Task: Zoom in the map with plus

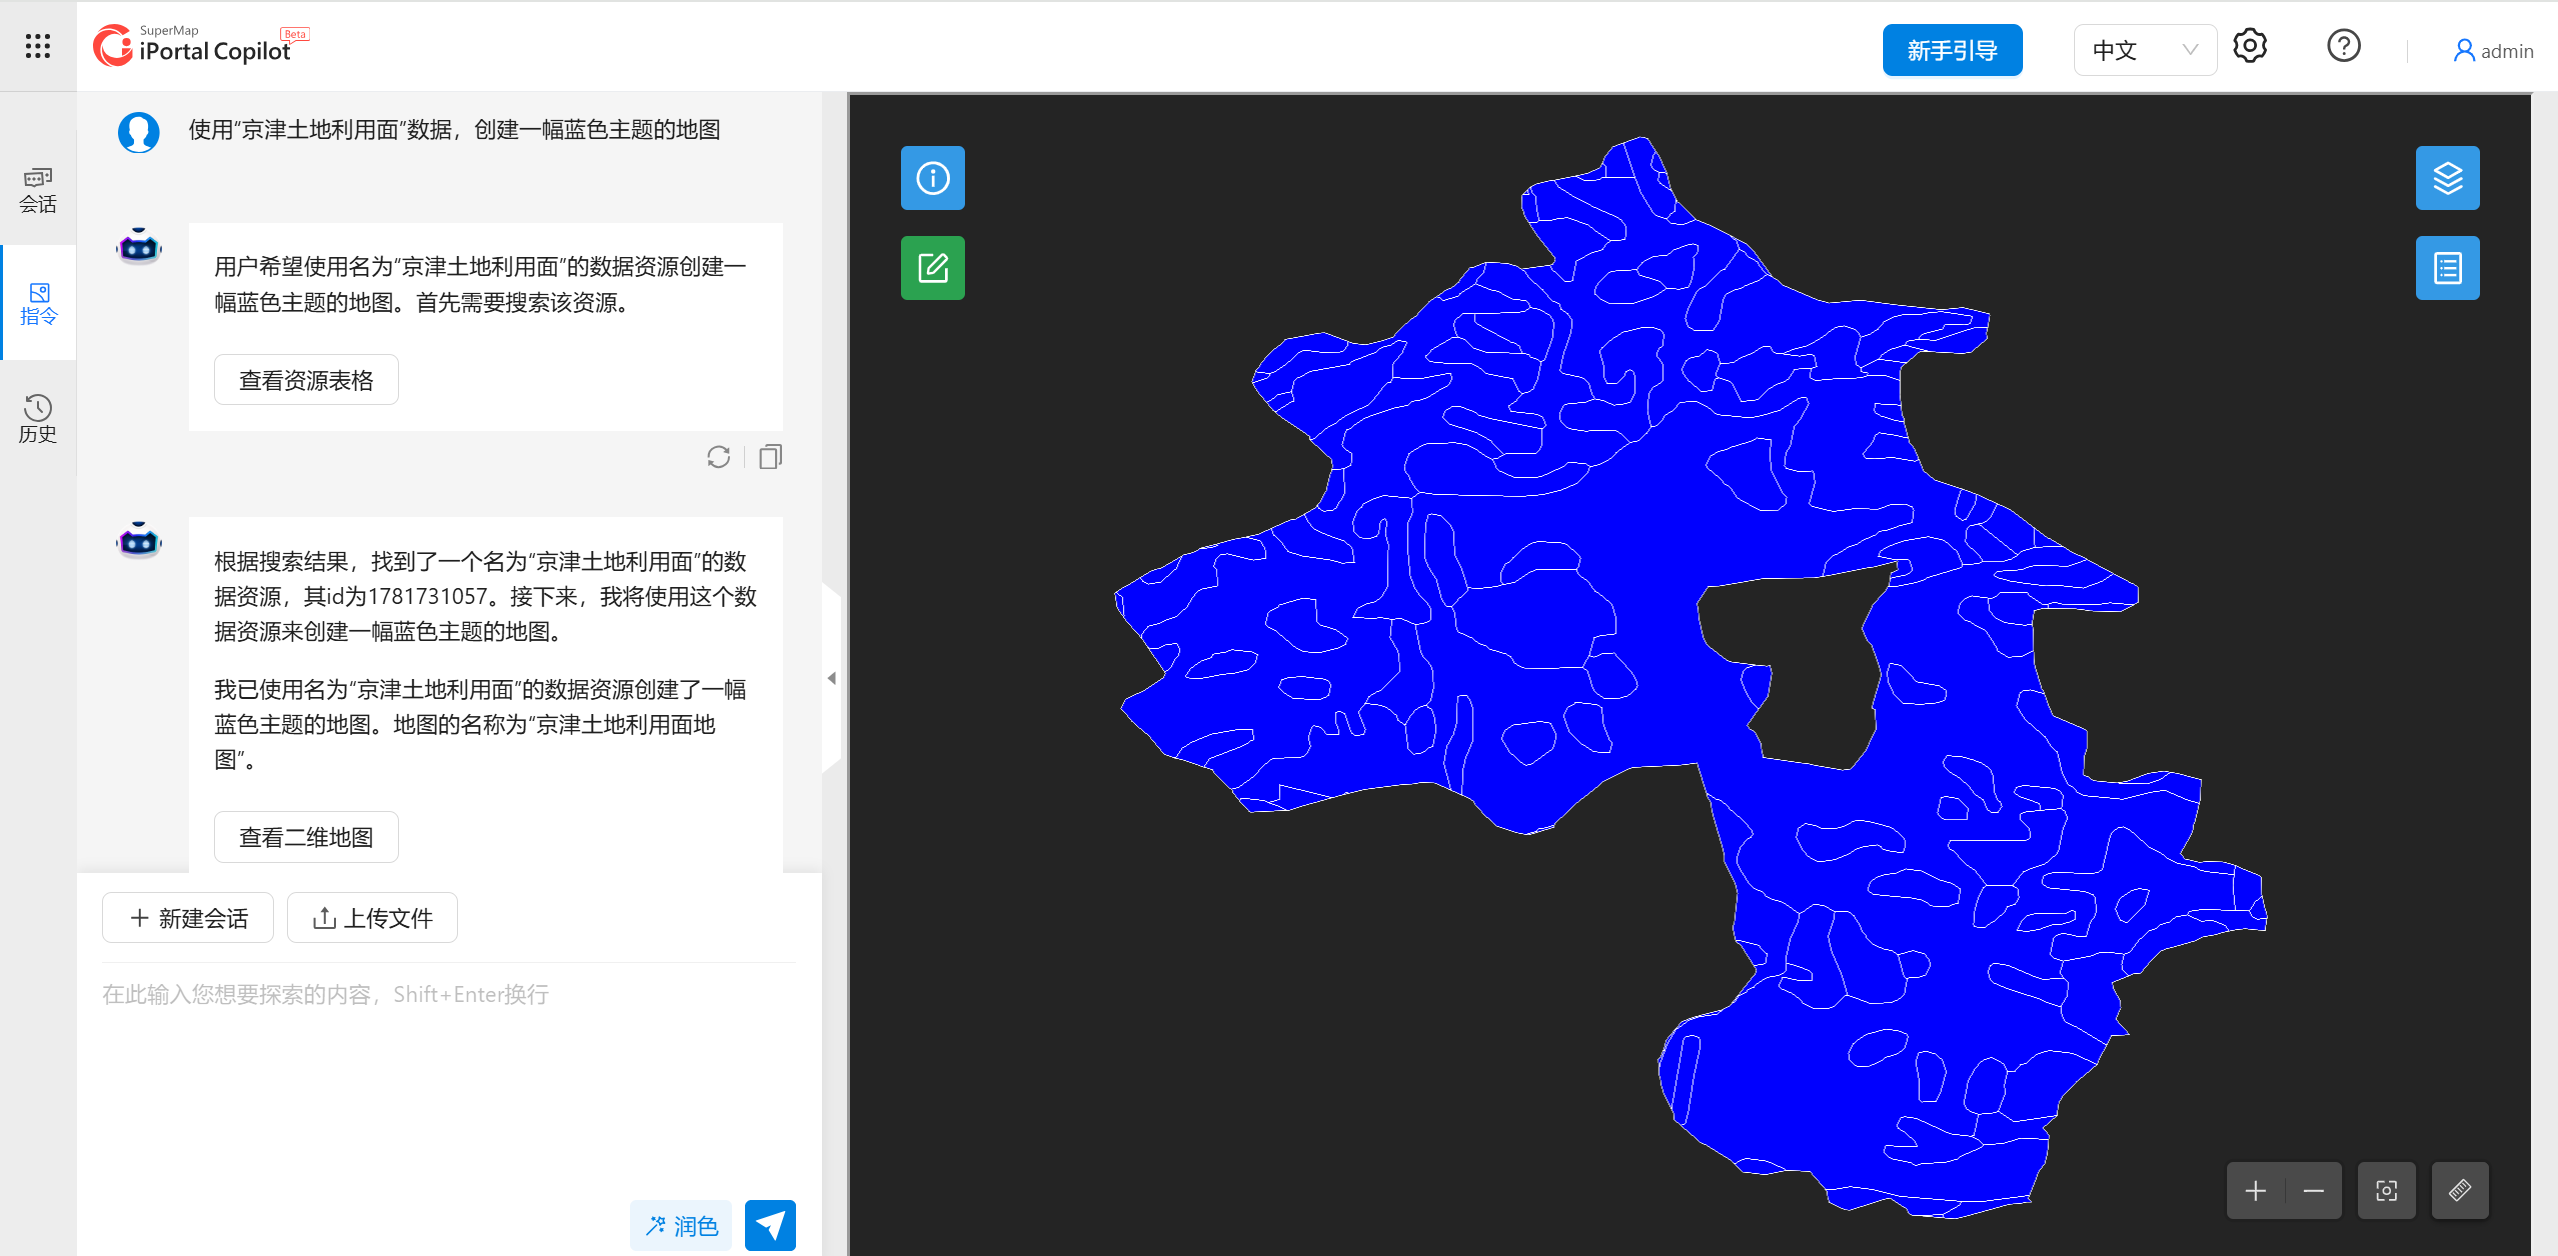Action: coord(2256,1191)
